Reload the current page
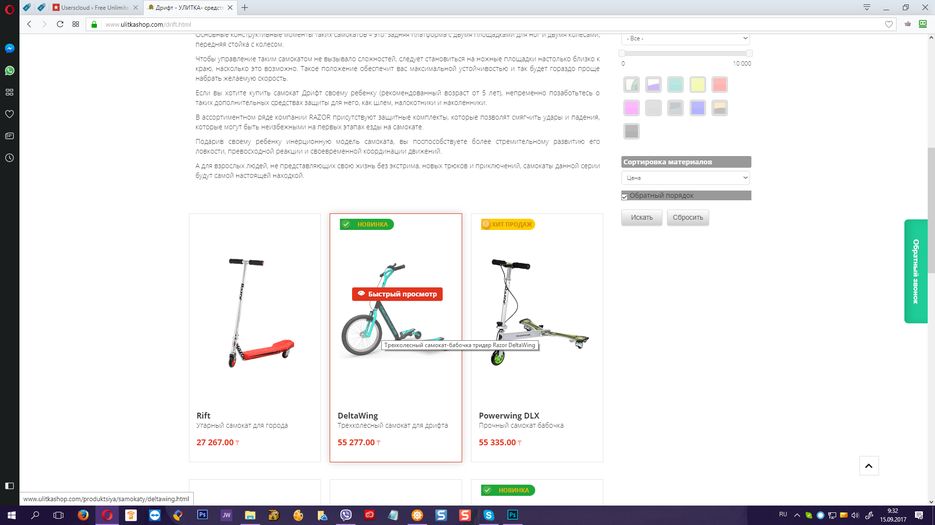This screenshot has height=525, width=935. point(60,24)
